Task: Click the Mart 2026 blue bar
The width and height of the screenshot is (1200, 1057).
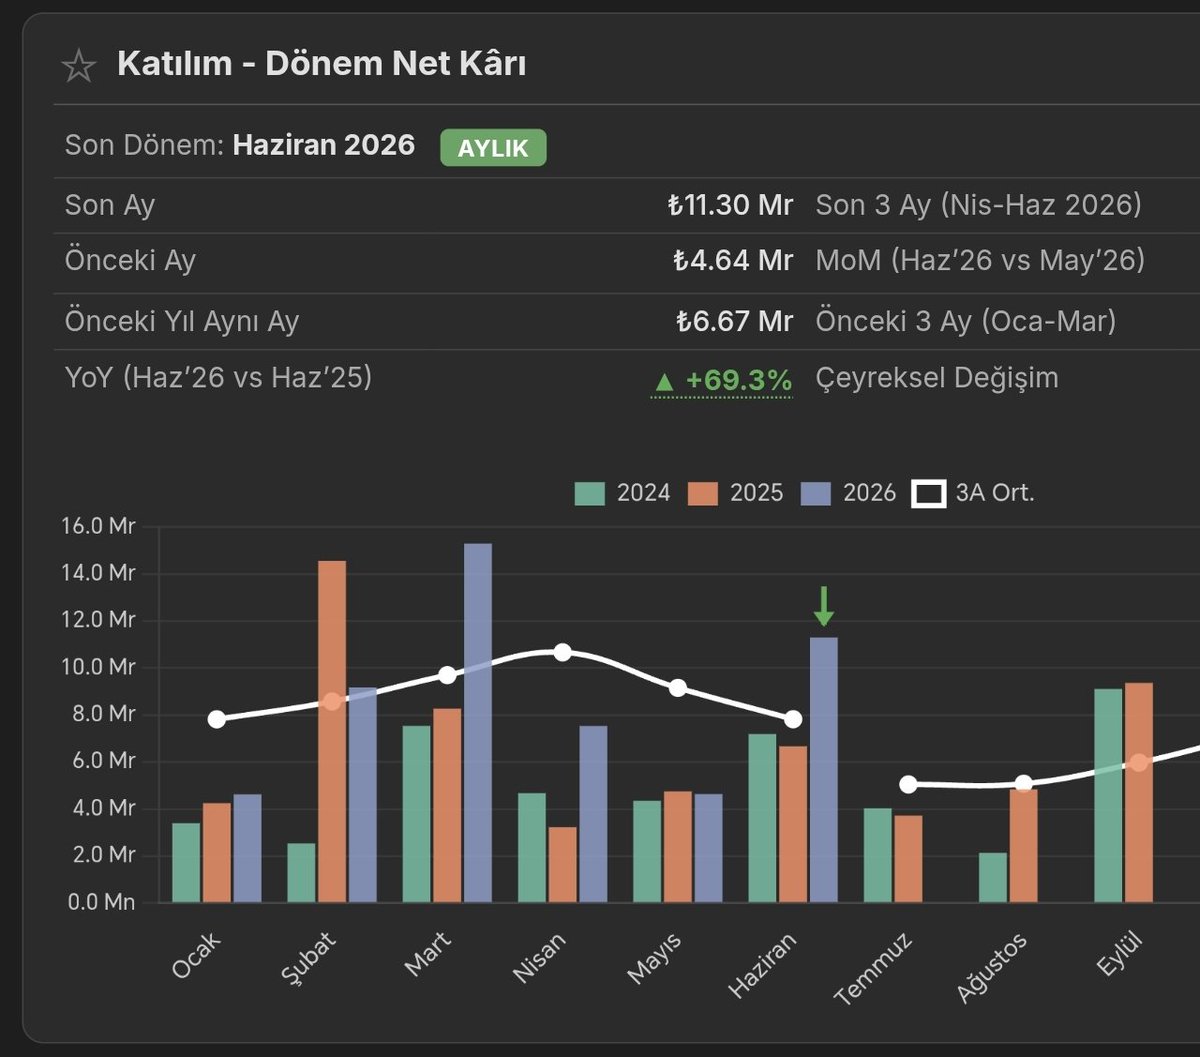Action: coord(477,723)
